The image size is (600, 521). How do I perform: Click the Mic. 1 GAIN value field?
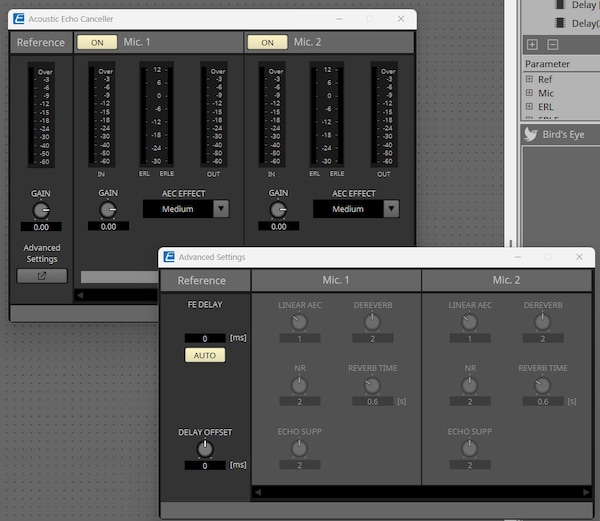[x=108, y=227]
